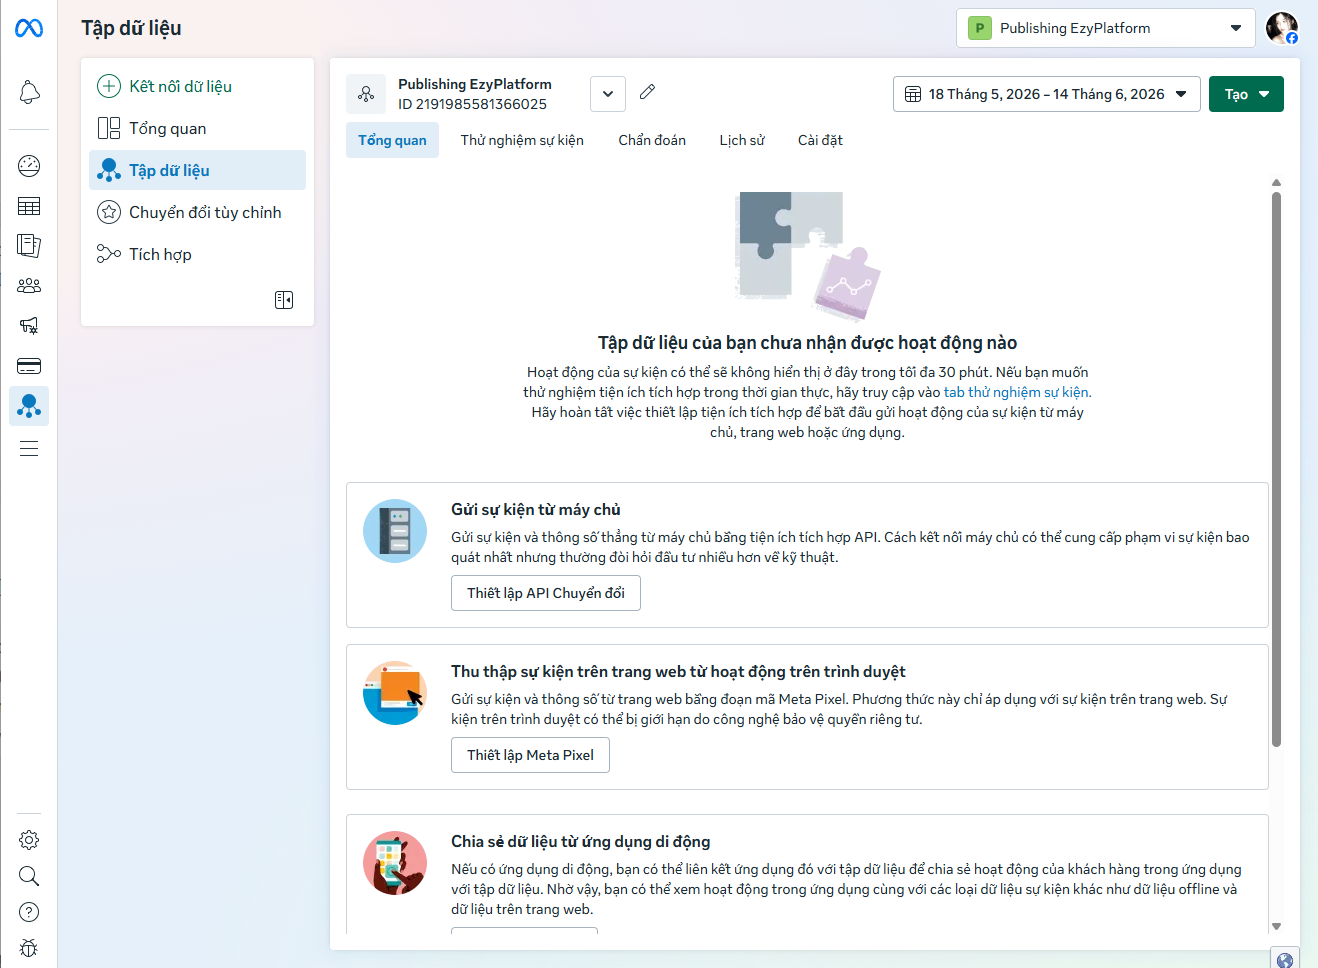Collapse the side navigation panel

coord(284,300)
